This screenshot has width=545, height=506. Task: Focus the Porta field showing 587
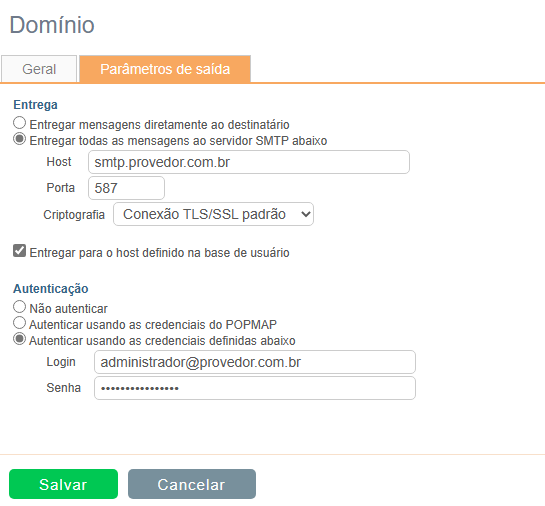pos(126,188)
